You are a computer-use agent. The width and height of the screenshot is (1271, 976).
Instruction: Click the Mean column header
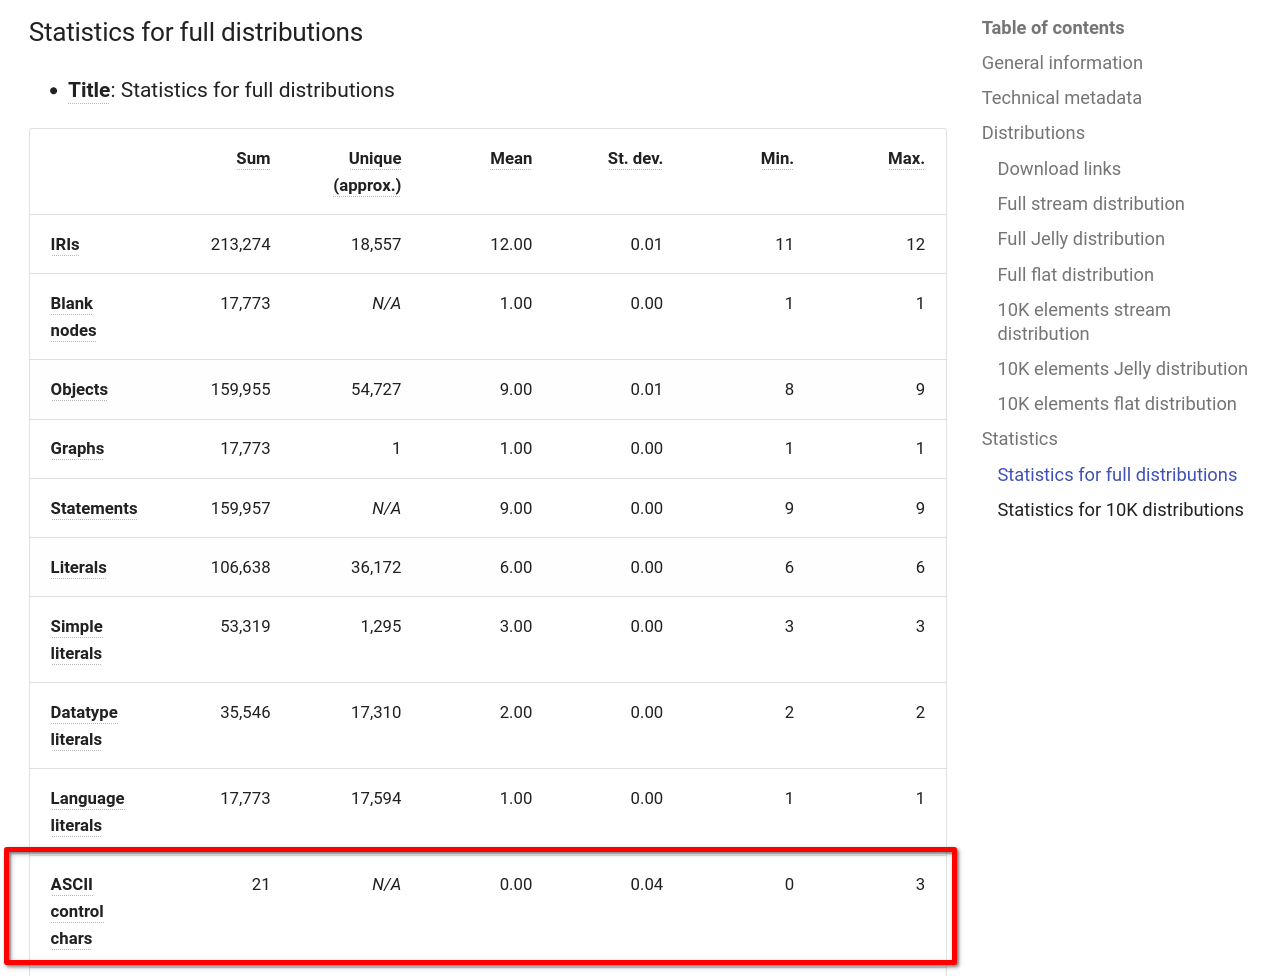(511, 158)
